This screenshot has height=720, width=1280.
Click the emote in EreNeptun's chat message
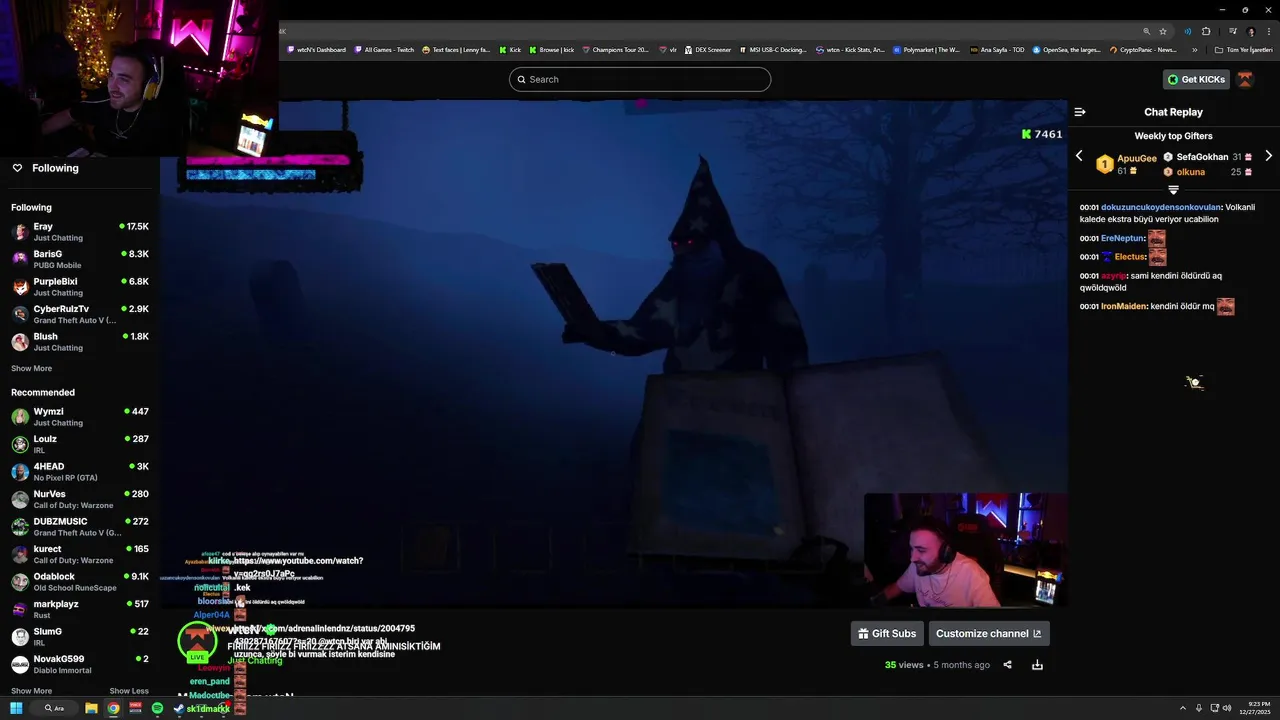pos(1157,238)
